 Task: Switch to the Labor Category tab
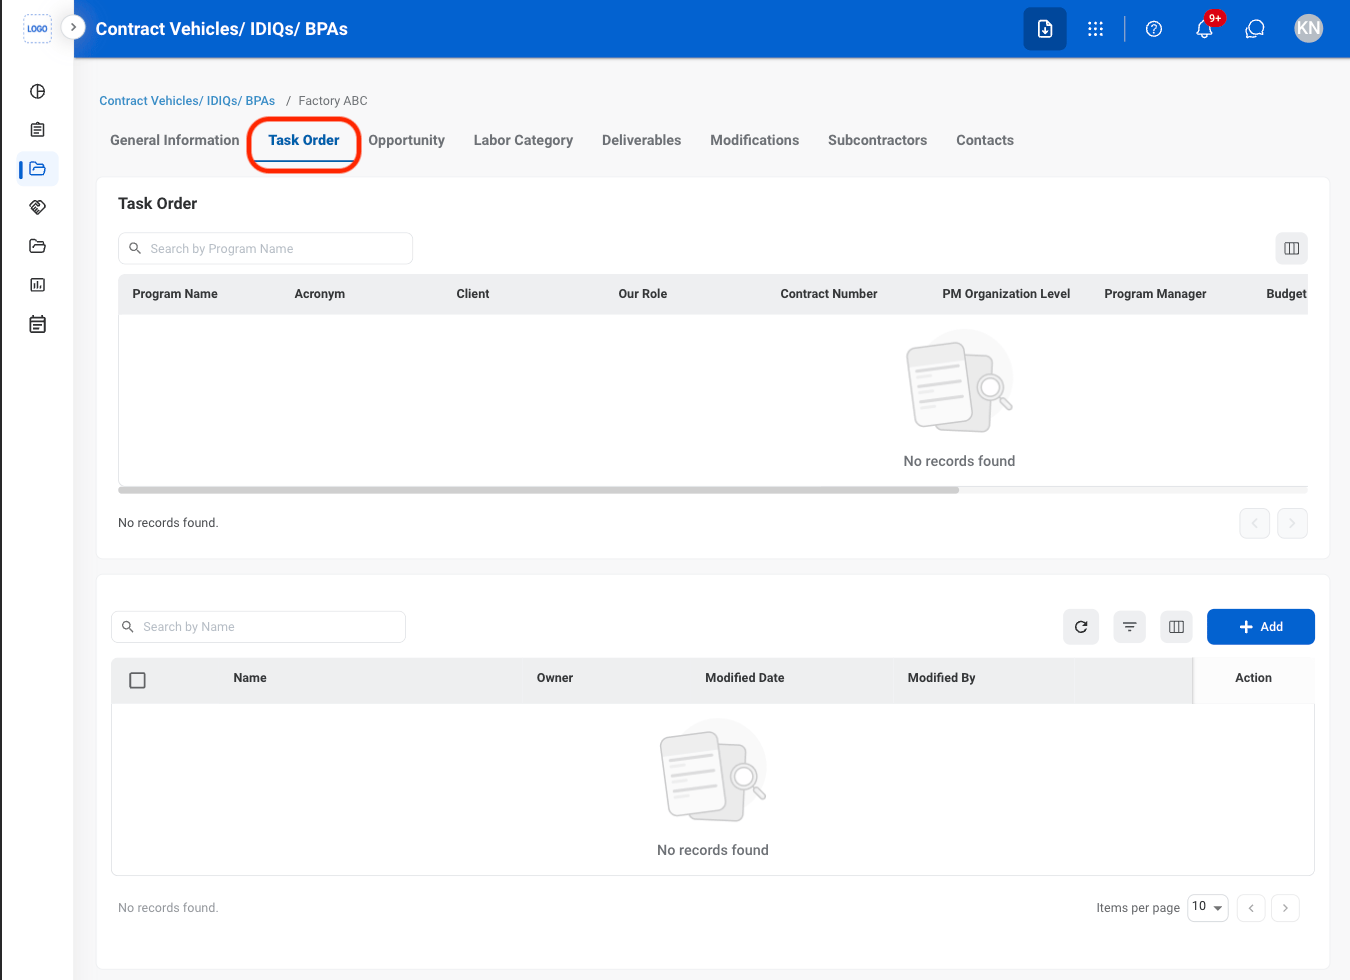click(523, 140)
